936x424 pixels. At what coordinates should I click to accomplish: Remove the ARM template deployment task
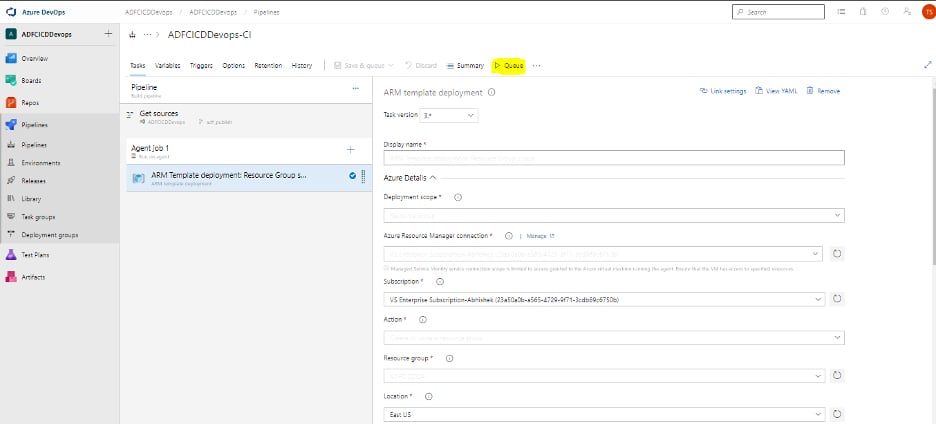(x=823, y=91)
